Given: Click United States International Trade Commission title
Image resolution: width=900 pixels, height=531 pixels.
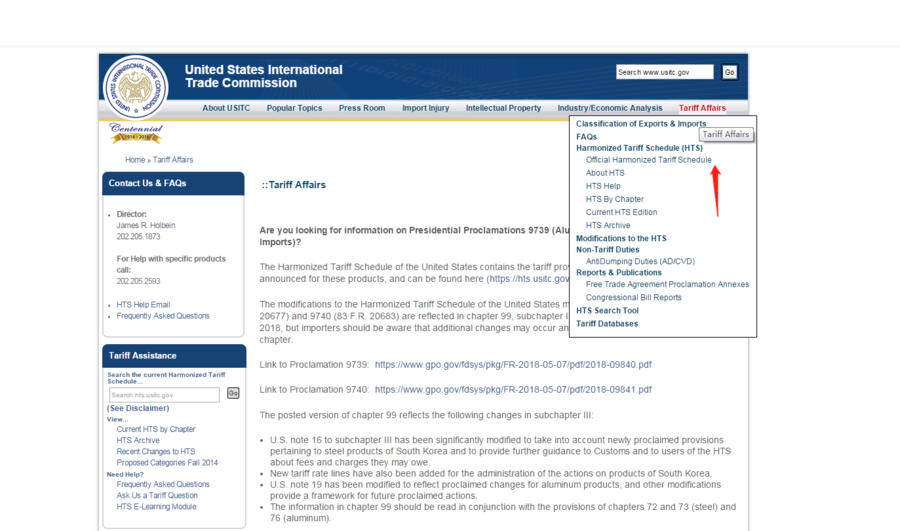Looking at the screenshot, I should coord(263,76).
